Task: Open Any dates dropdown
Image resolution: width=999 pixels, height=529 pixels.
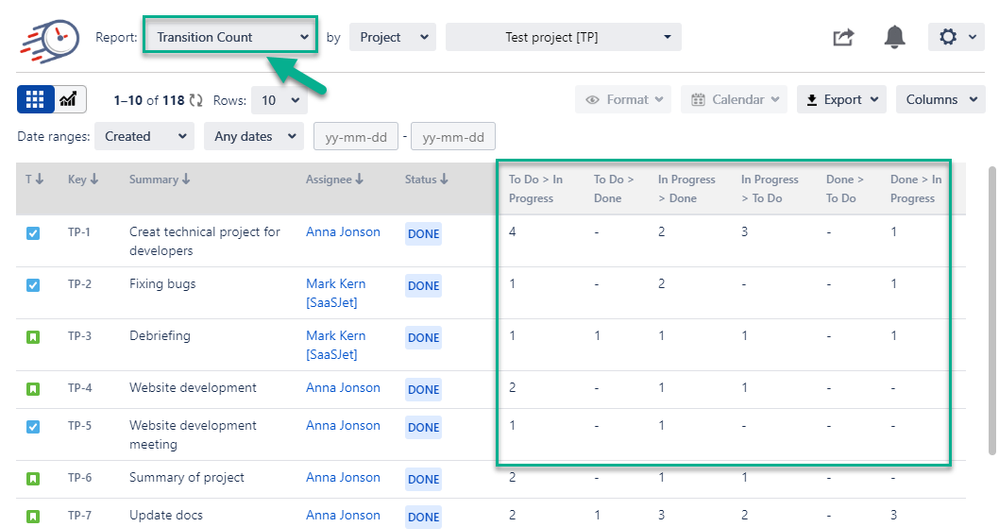Action: [254, 136]
